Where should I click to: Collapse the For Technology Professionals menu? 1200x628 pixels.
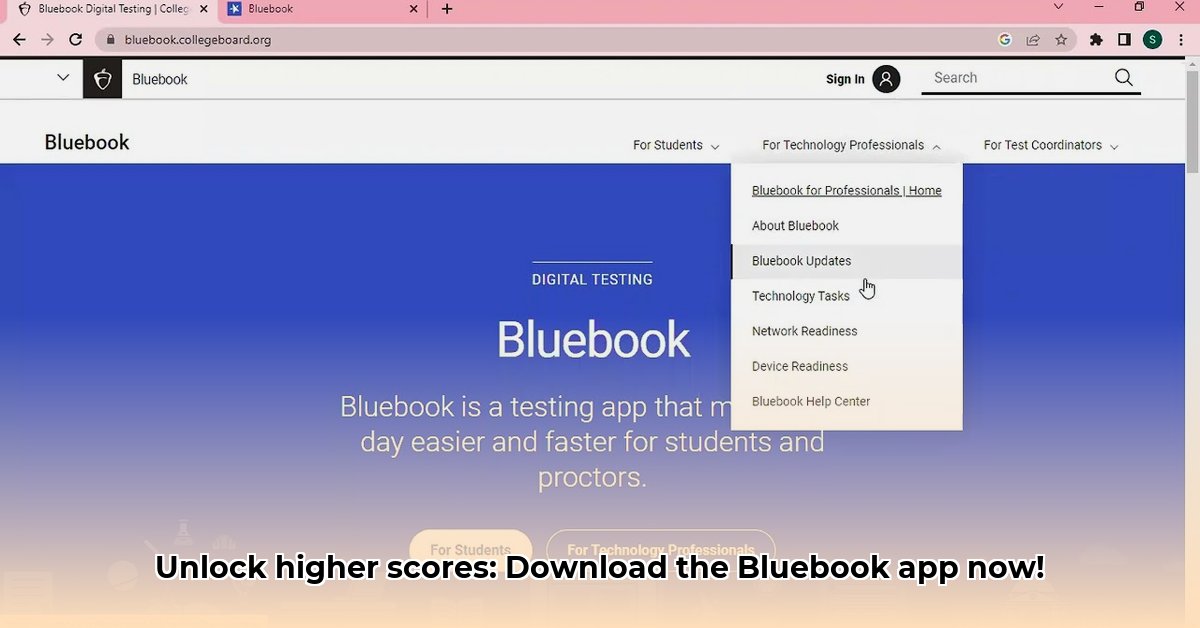pyautogui.click(x=851, y=145)
